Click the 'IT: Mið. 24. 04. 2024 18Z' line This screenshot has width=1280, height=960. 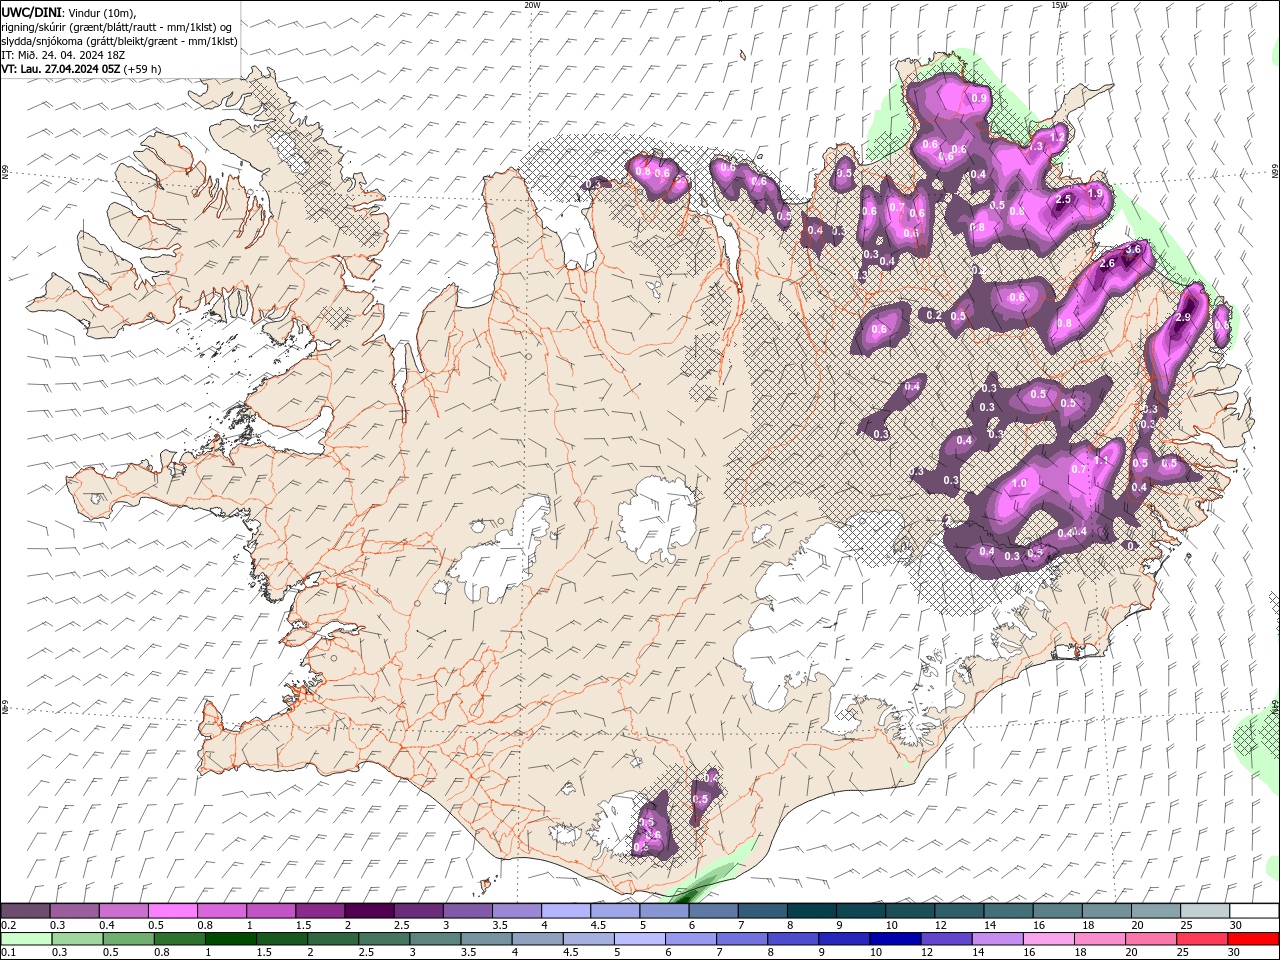pyautogui.click(x=62, y=55)
